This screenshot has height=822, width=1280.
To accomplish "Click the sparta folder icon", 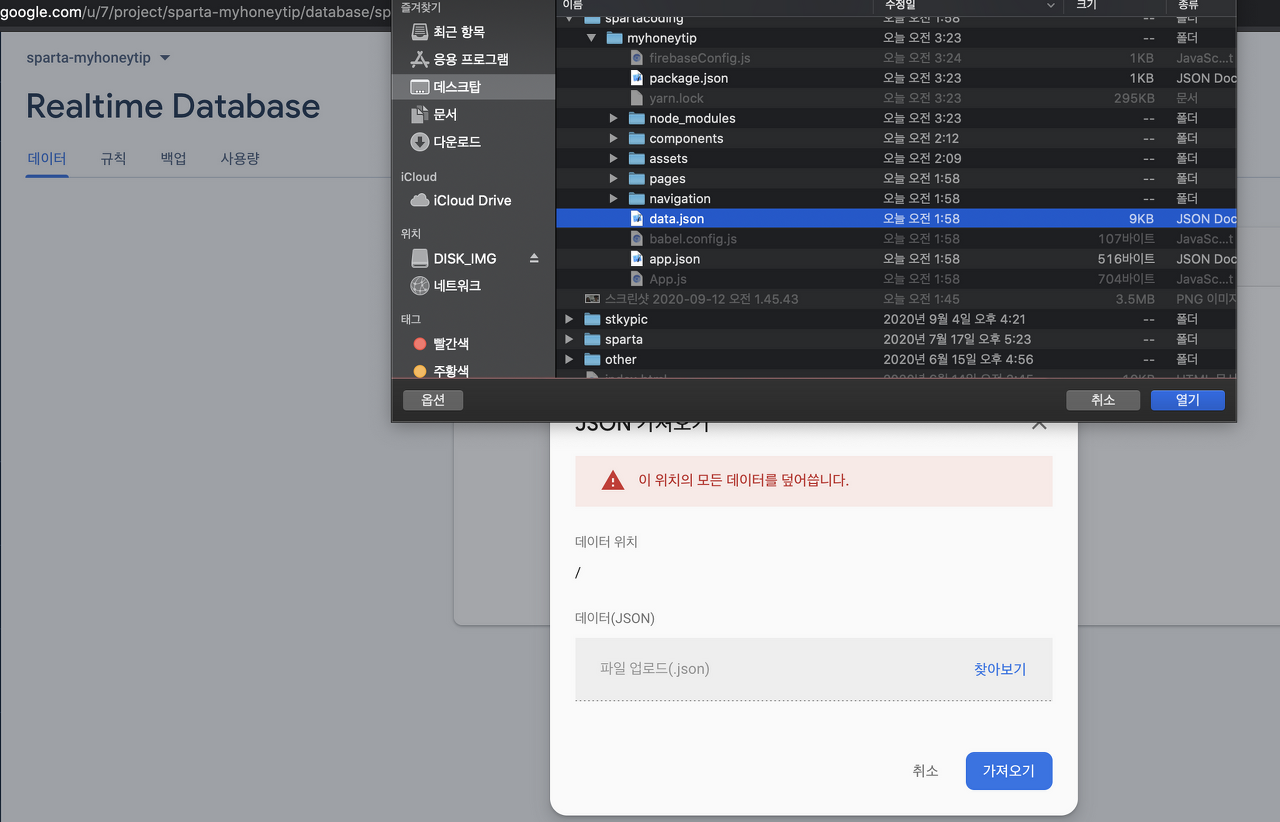I will point(593,339).
